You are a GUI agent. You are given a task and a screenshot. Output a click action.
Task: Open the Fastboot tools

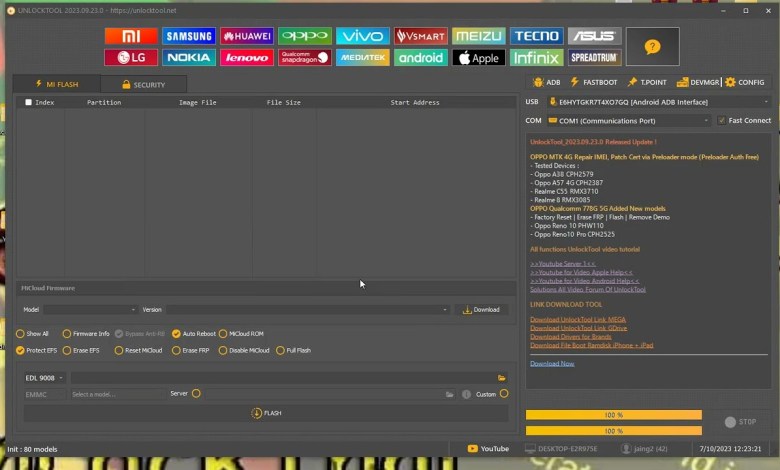pyautogui.click(x=593, y=83)
